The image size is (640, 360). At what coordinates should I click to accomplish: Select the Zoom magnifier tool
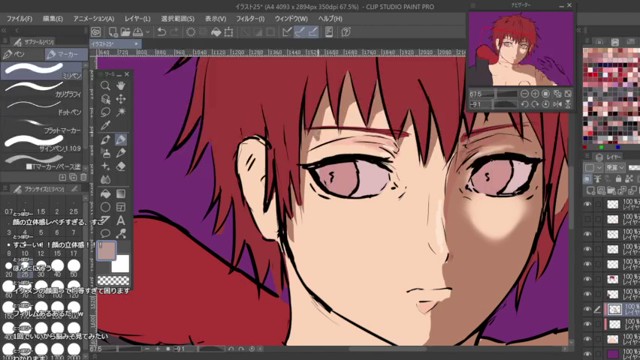coord(105,85)
